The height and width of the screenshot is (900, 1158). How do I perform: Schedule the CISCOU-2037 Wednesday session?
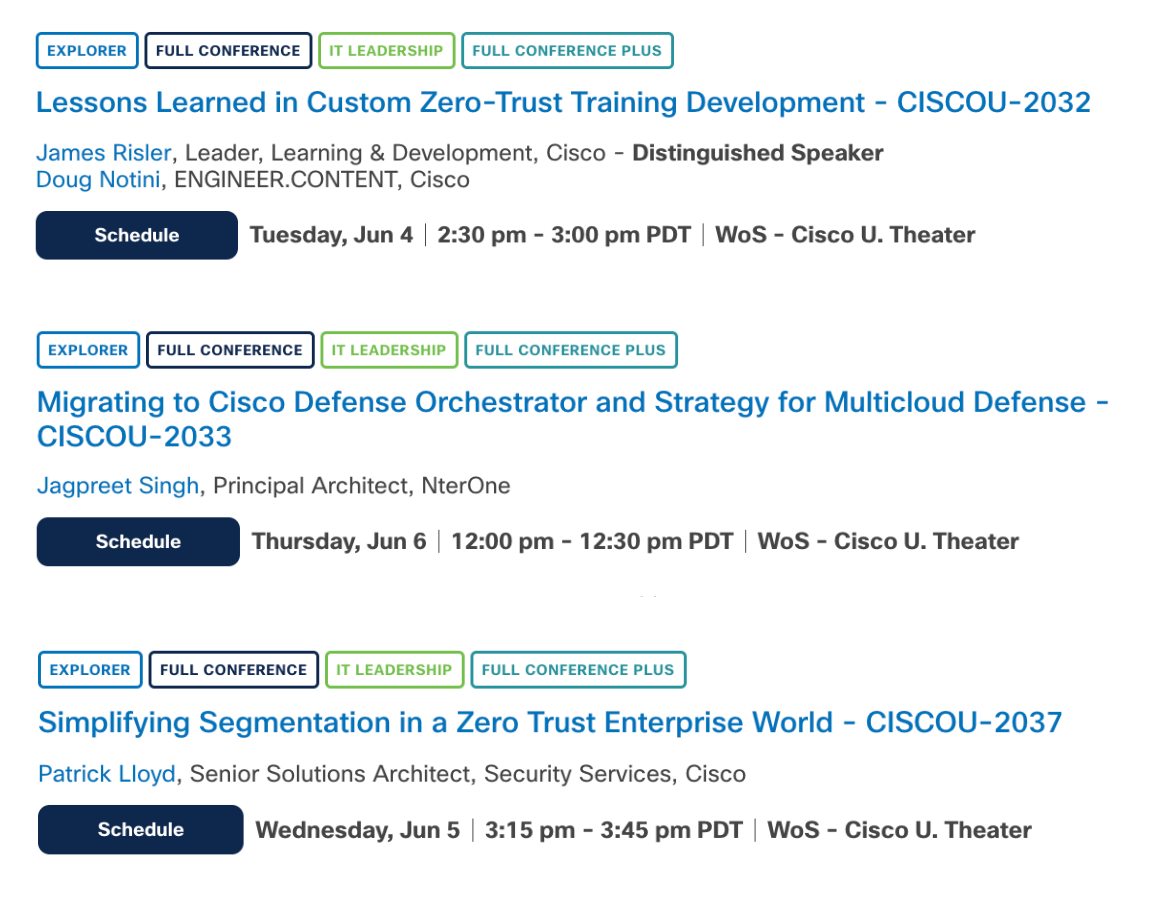pyautogui.click(x=140, y=830)
